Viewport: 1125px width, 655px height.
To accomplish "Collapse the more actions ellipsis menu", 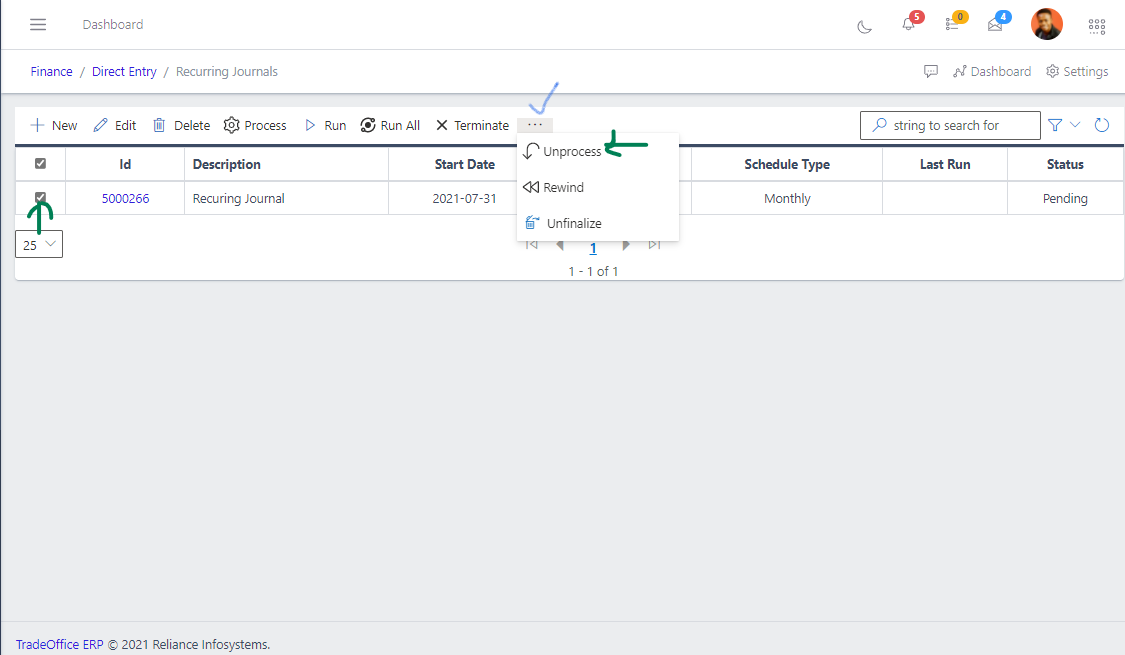I will click(x=535, y=125).
